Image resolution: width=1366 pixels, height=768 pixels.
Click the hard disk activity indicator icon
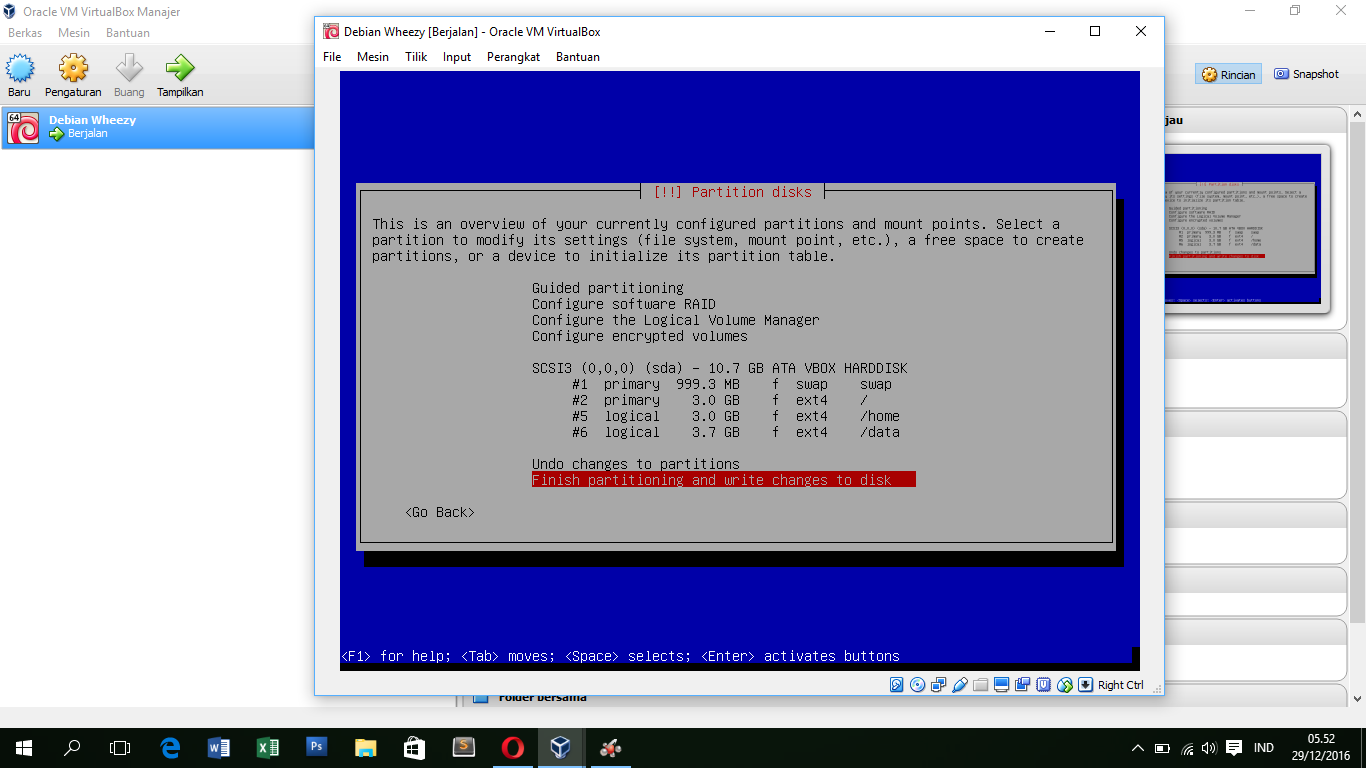coord(897,685)
